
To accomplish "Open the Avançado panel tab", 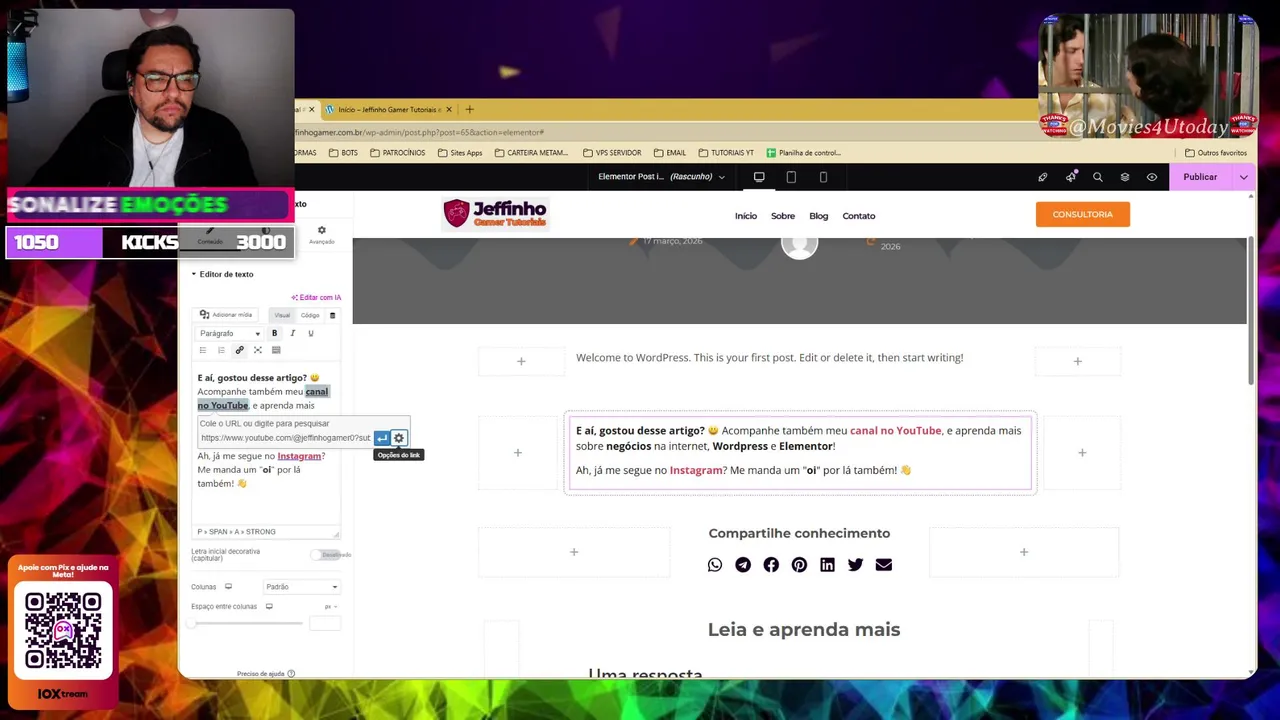I will pyautogui.click(x=322, y=235).
